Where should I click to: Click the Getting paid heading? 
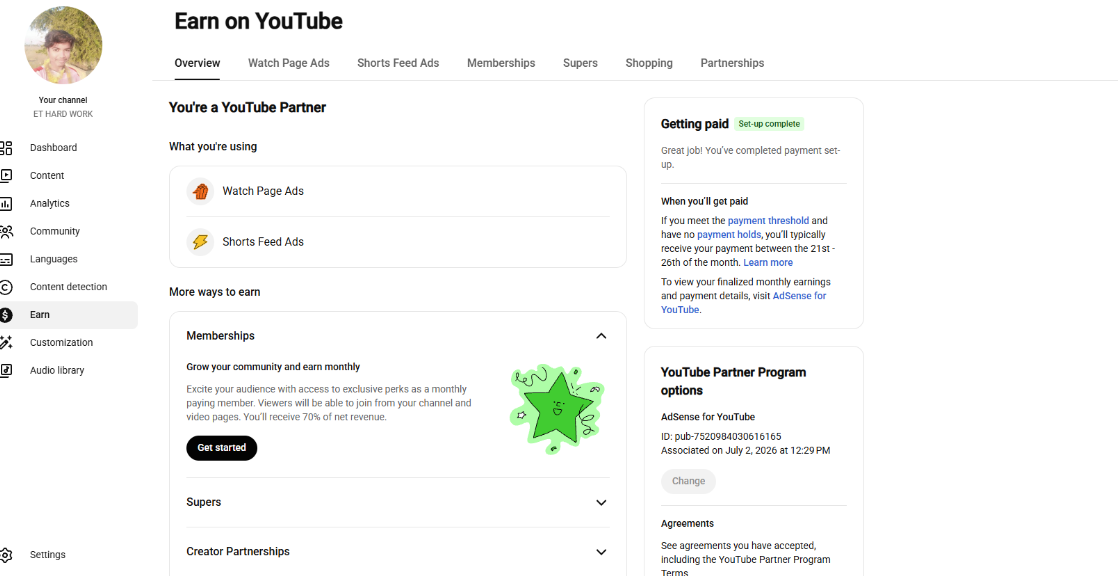[x=694, y=123]
